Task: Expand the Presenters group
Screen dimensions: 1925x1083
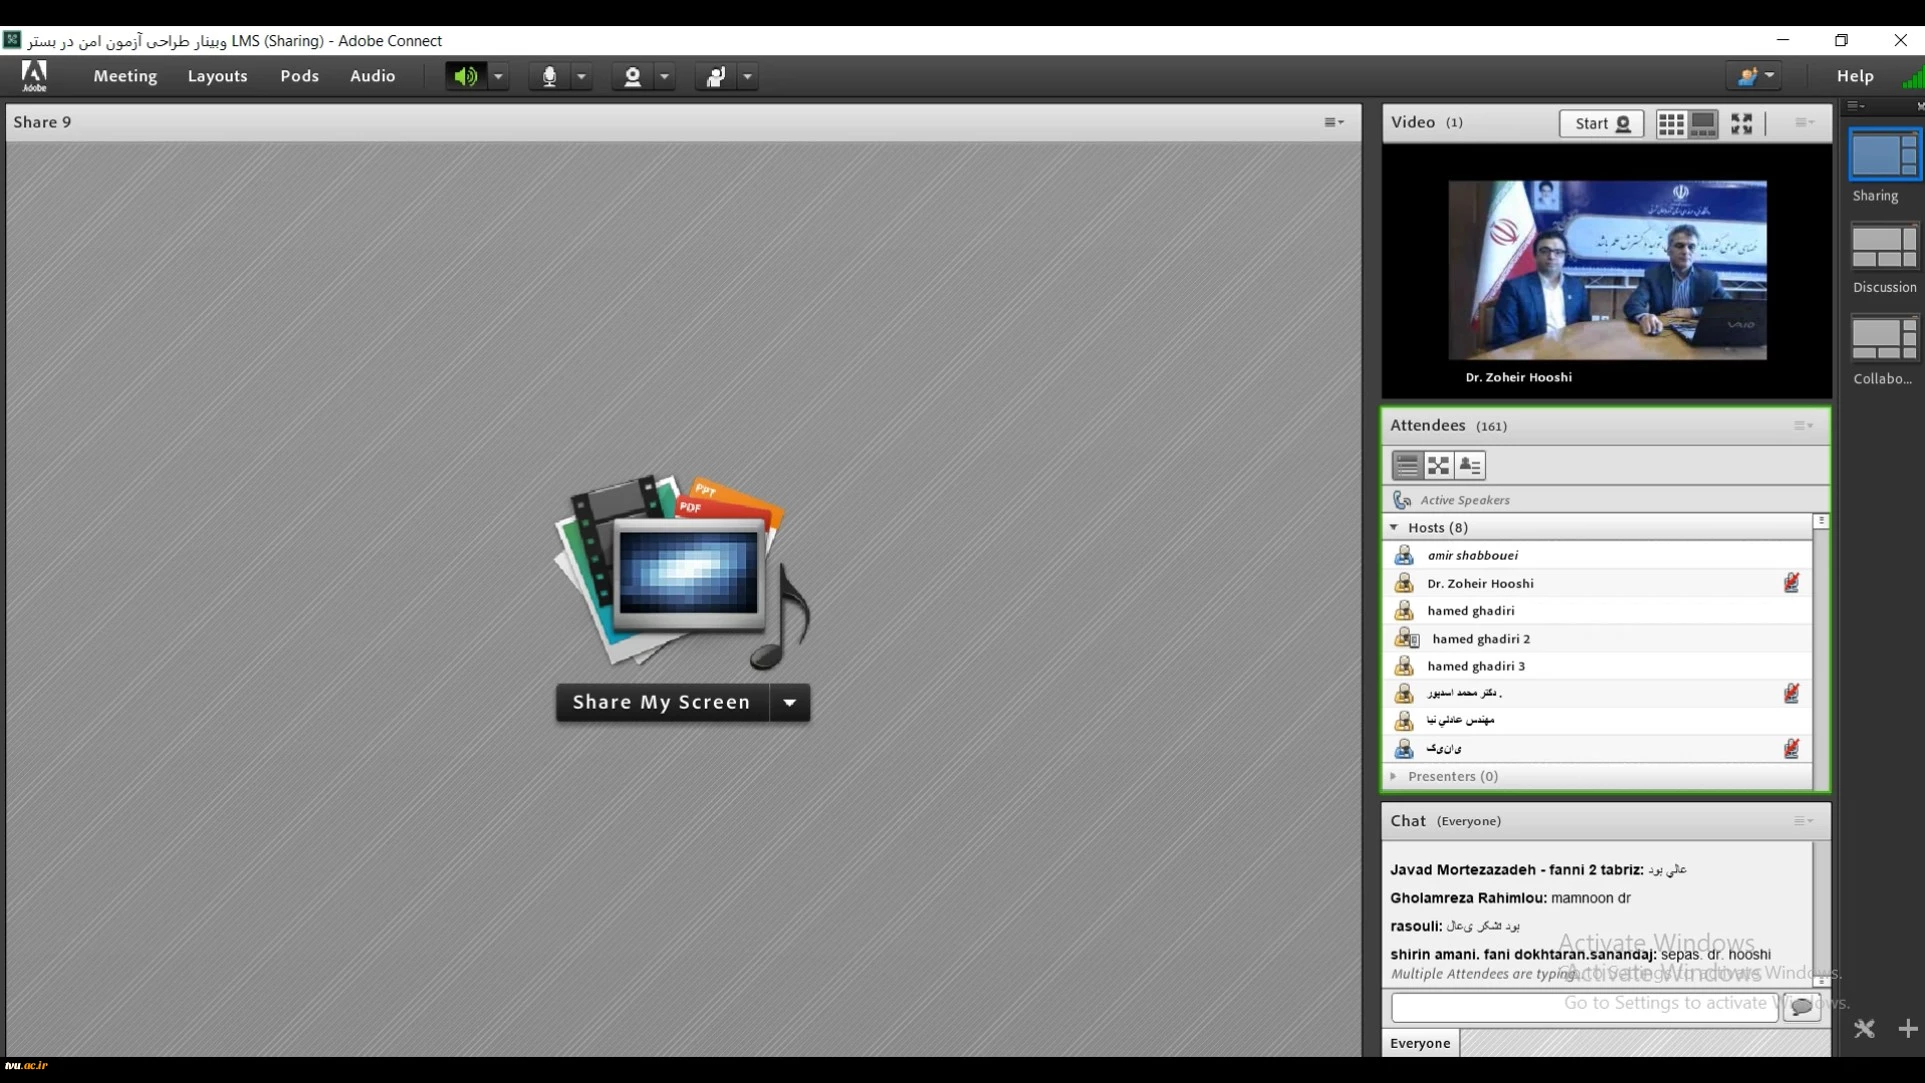Action: coord(1394,776)
